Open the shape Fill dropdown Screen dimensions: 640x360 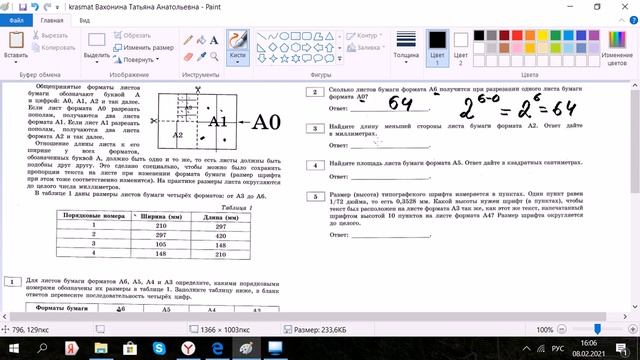(366, 48)
